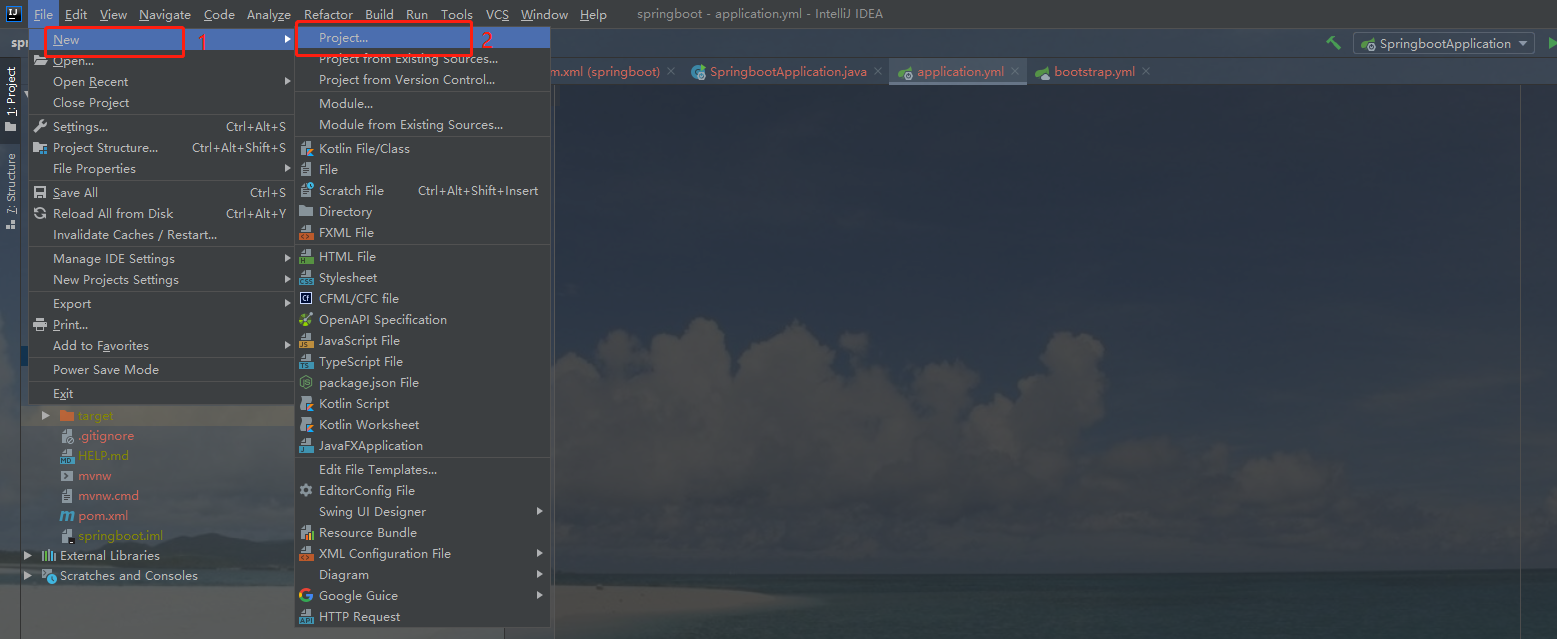Click the Kotlin File/Class icon

tap(306, 149)
